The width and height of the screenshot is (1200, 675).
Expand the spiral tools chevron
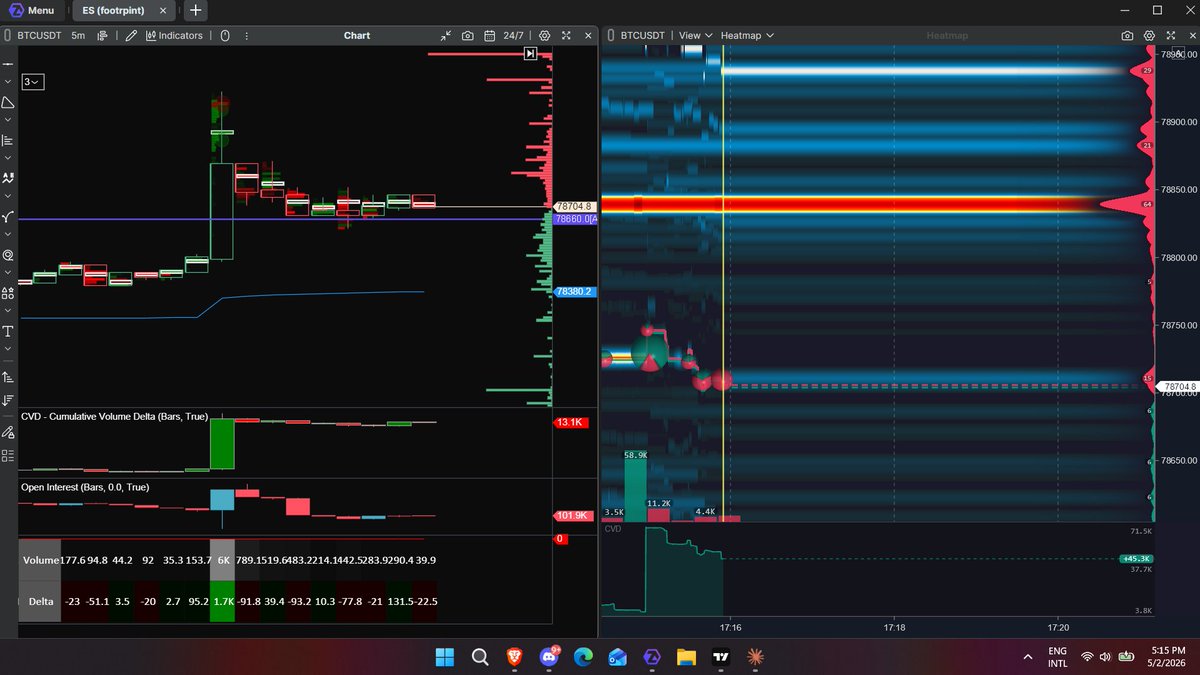8,273
